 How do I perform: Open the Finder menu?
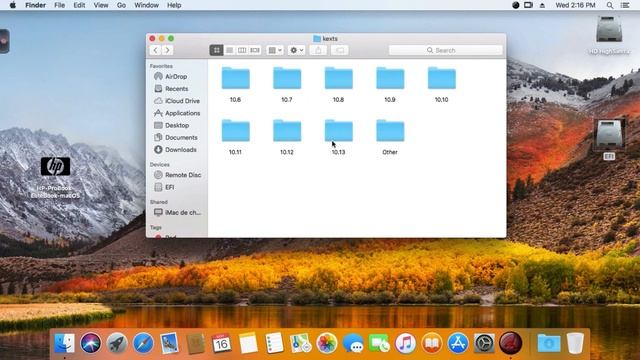pyautogui.click(x=36, y=5)
